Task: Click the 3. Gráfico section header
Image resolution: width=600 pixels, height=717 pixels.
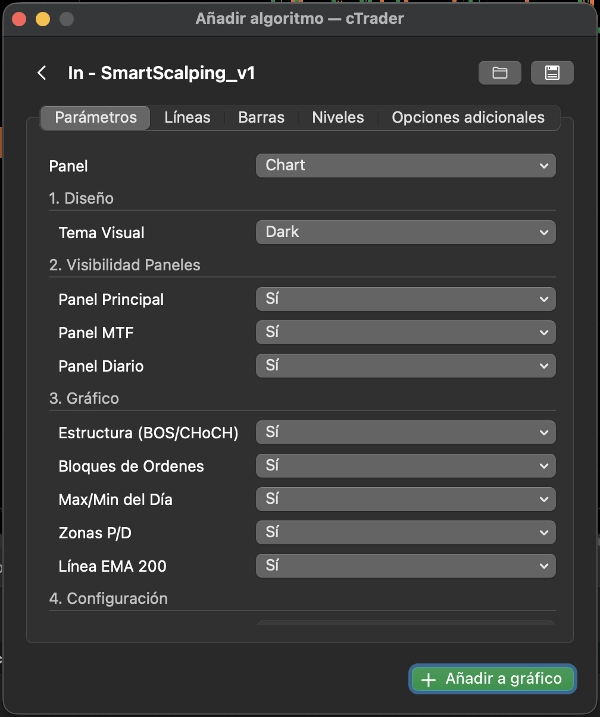Action: pos(84,398)
